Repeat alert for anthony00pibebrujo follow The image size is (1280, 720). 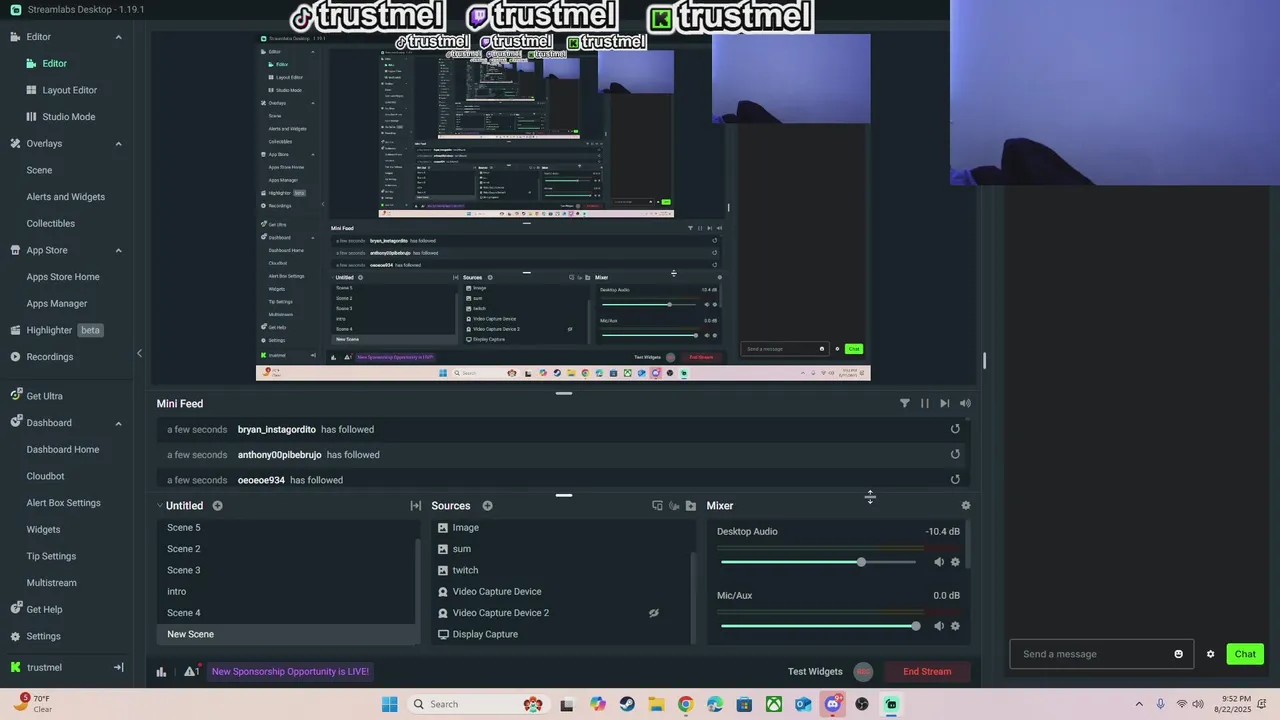coord(955,454)
